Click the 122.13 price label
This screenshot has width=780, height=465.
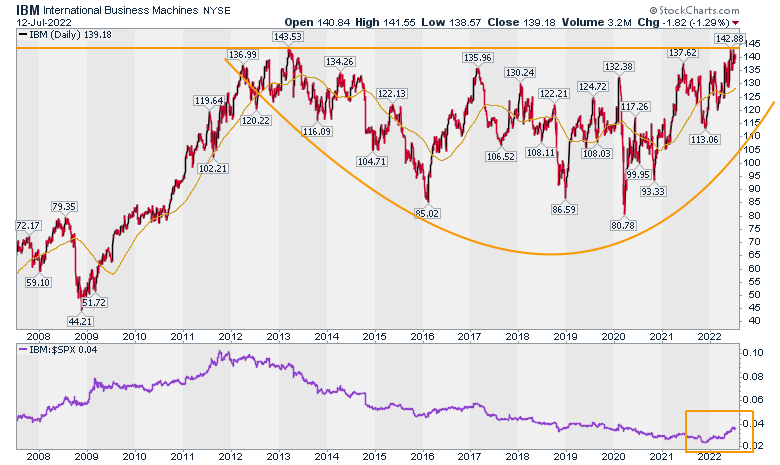click(391, 93)
